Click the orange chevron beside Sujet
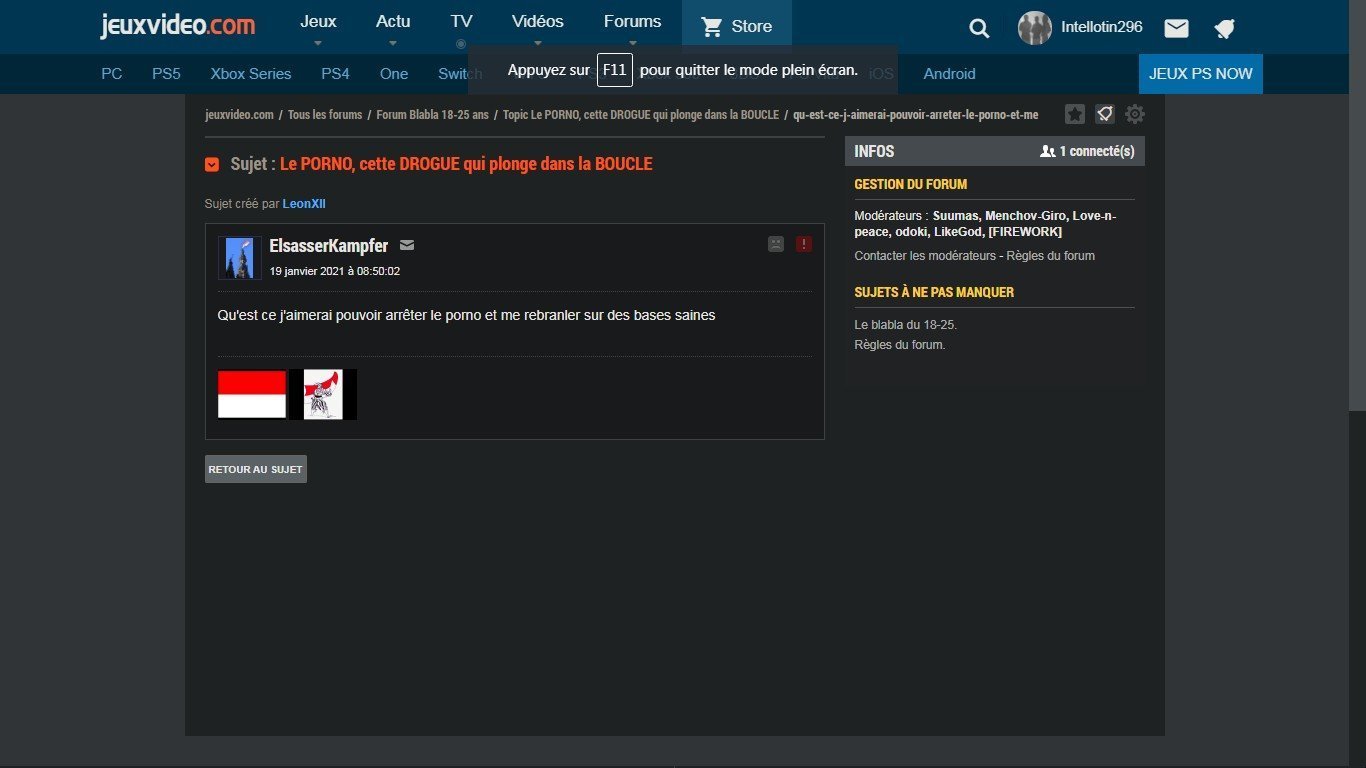Image resolution: width=1366 pixels, height=768 pixels. (212, 164)
